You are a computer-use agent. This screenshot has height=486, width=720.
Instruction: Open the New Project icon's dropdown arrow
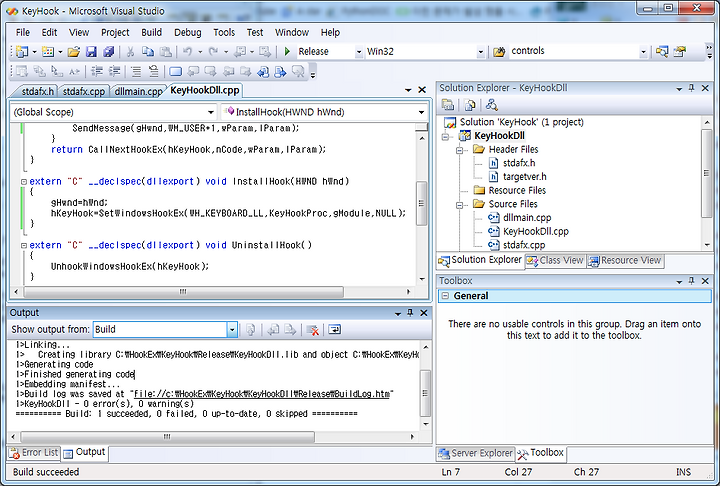coord(34,52)
